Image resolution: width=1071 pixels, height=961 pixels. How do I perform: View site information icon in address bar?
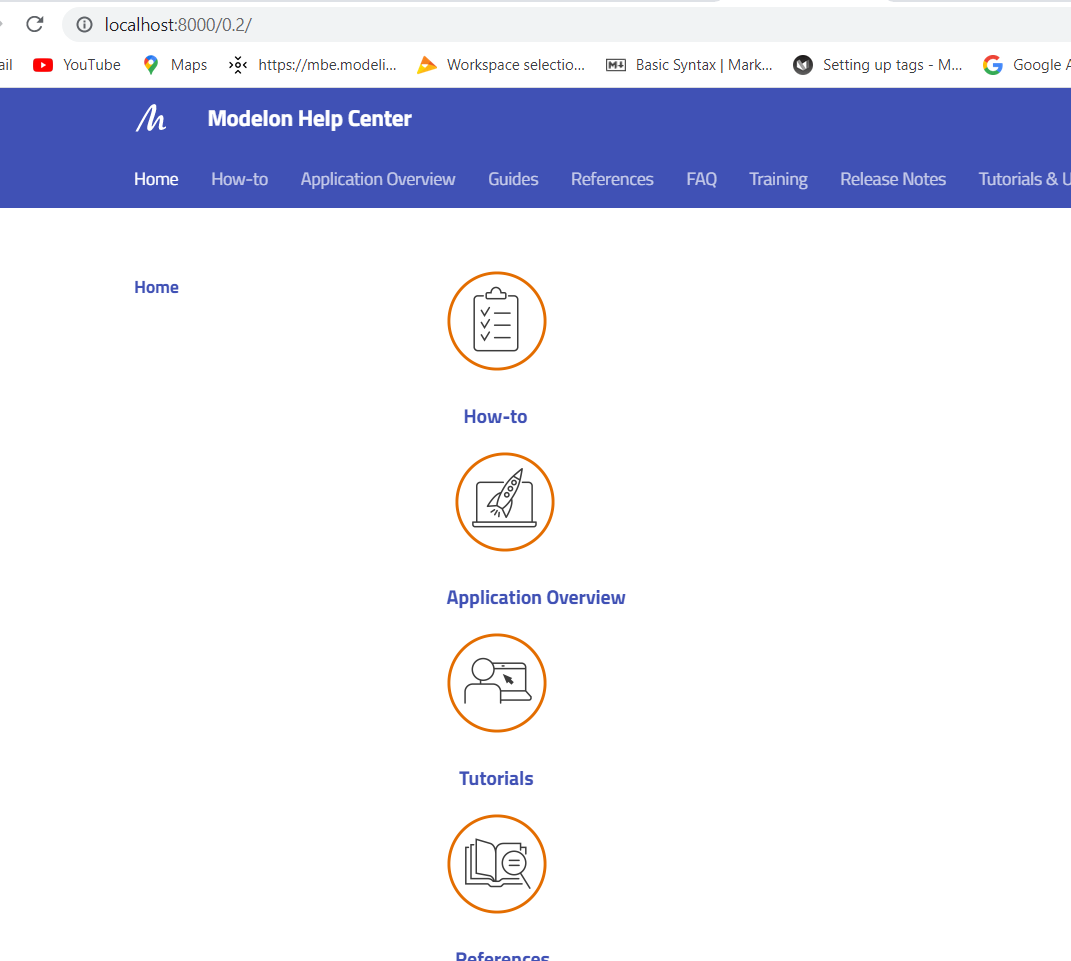click(x=84, y=25)
